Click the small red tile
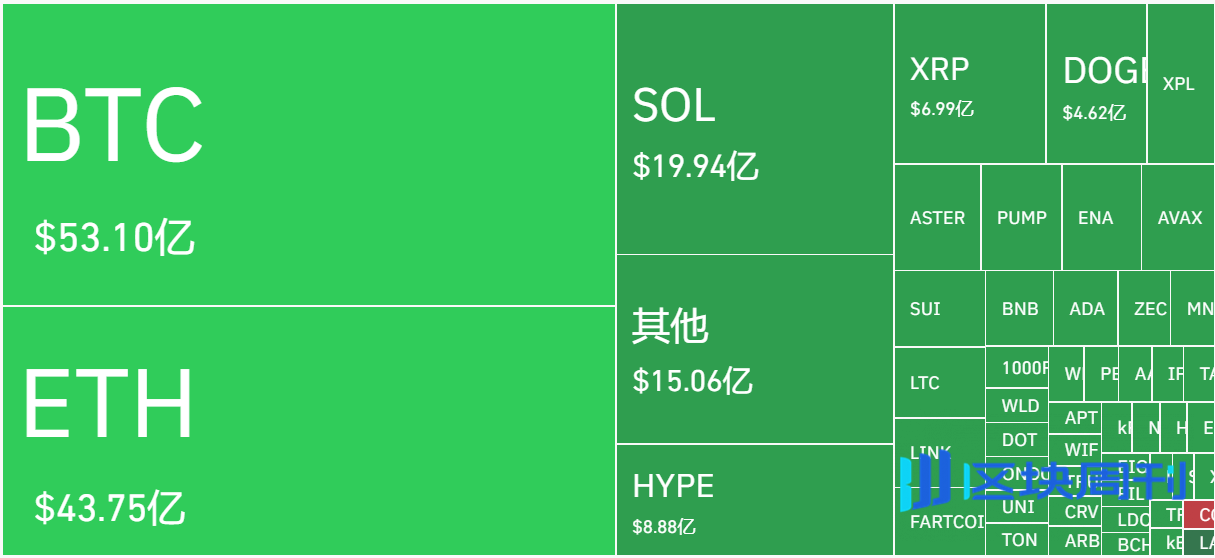 (x=1199, y=516)
